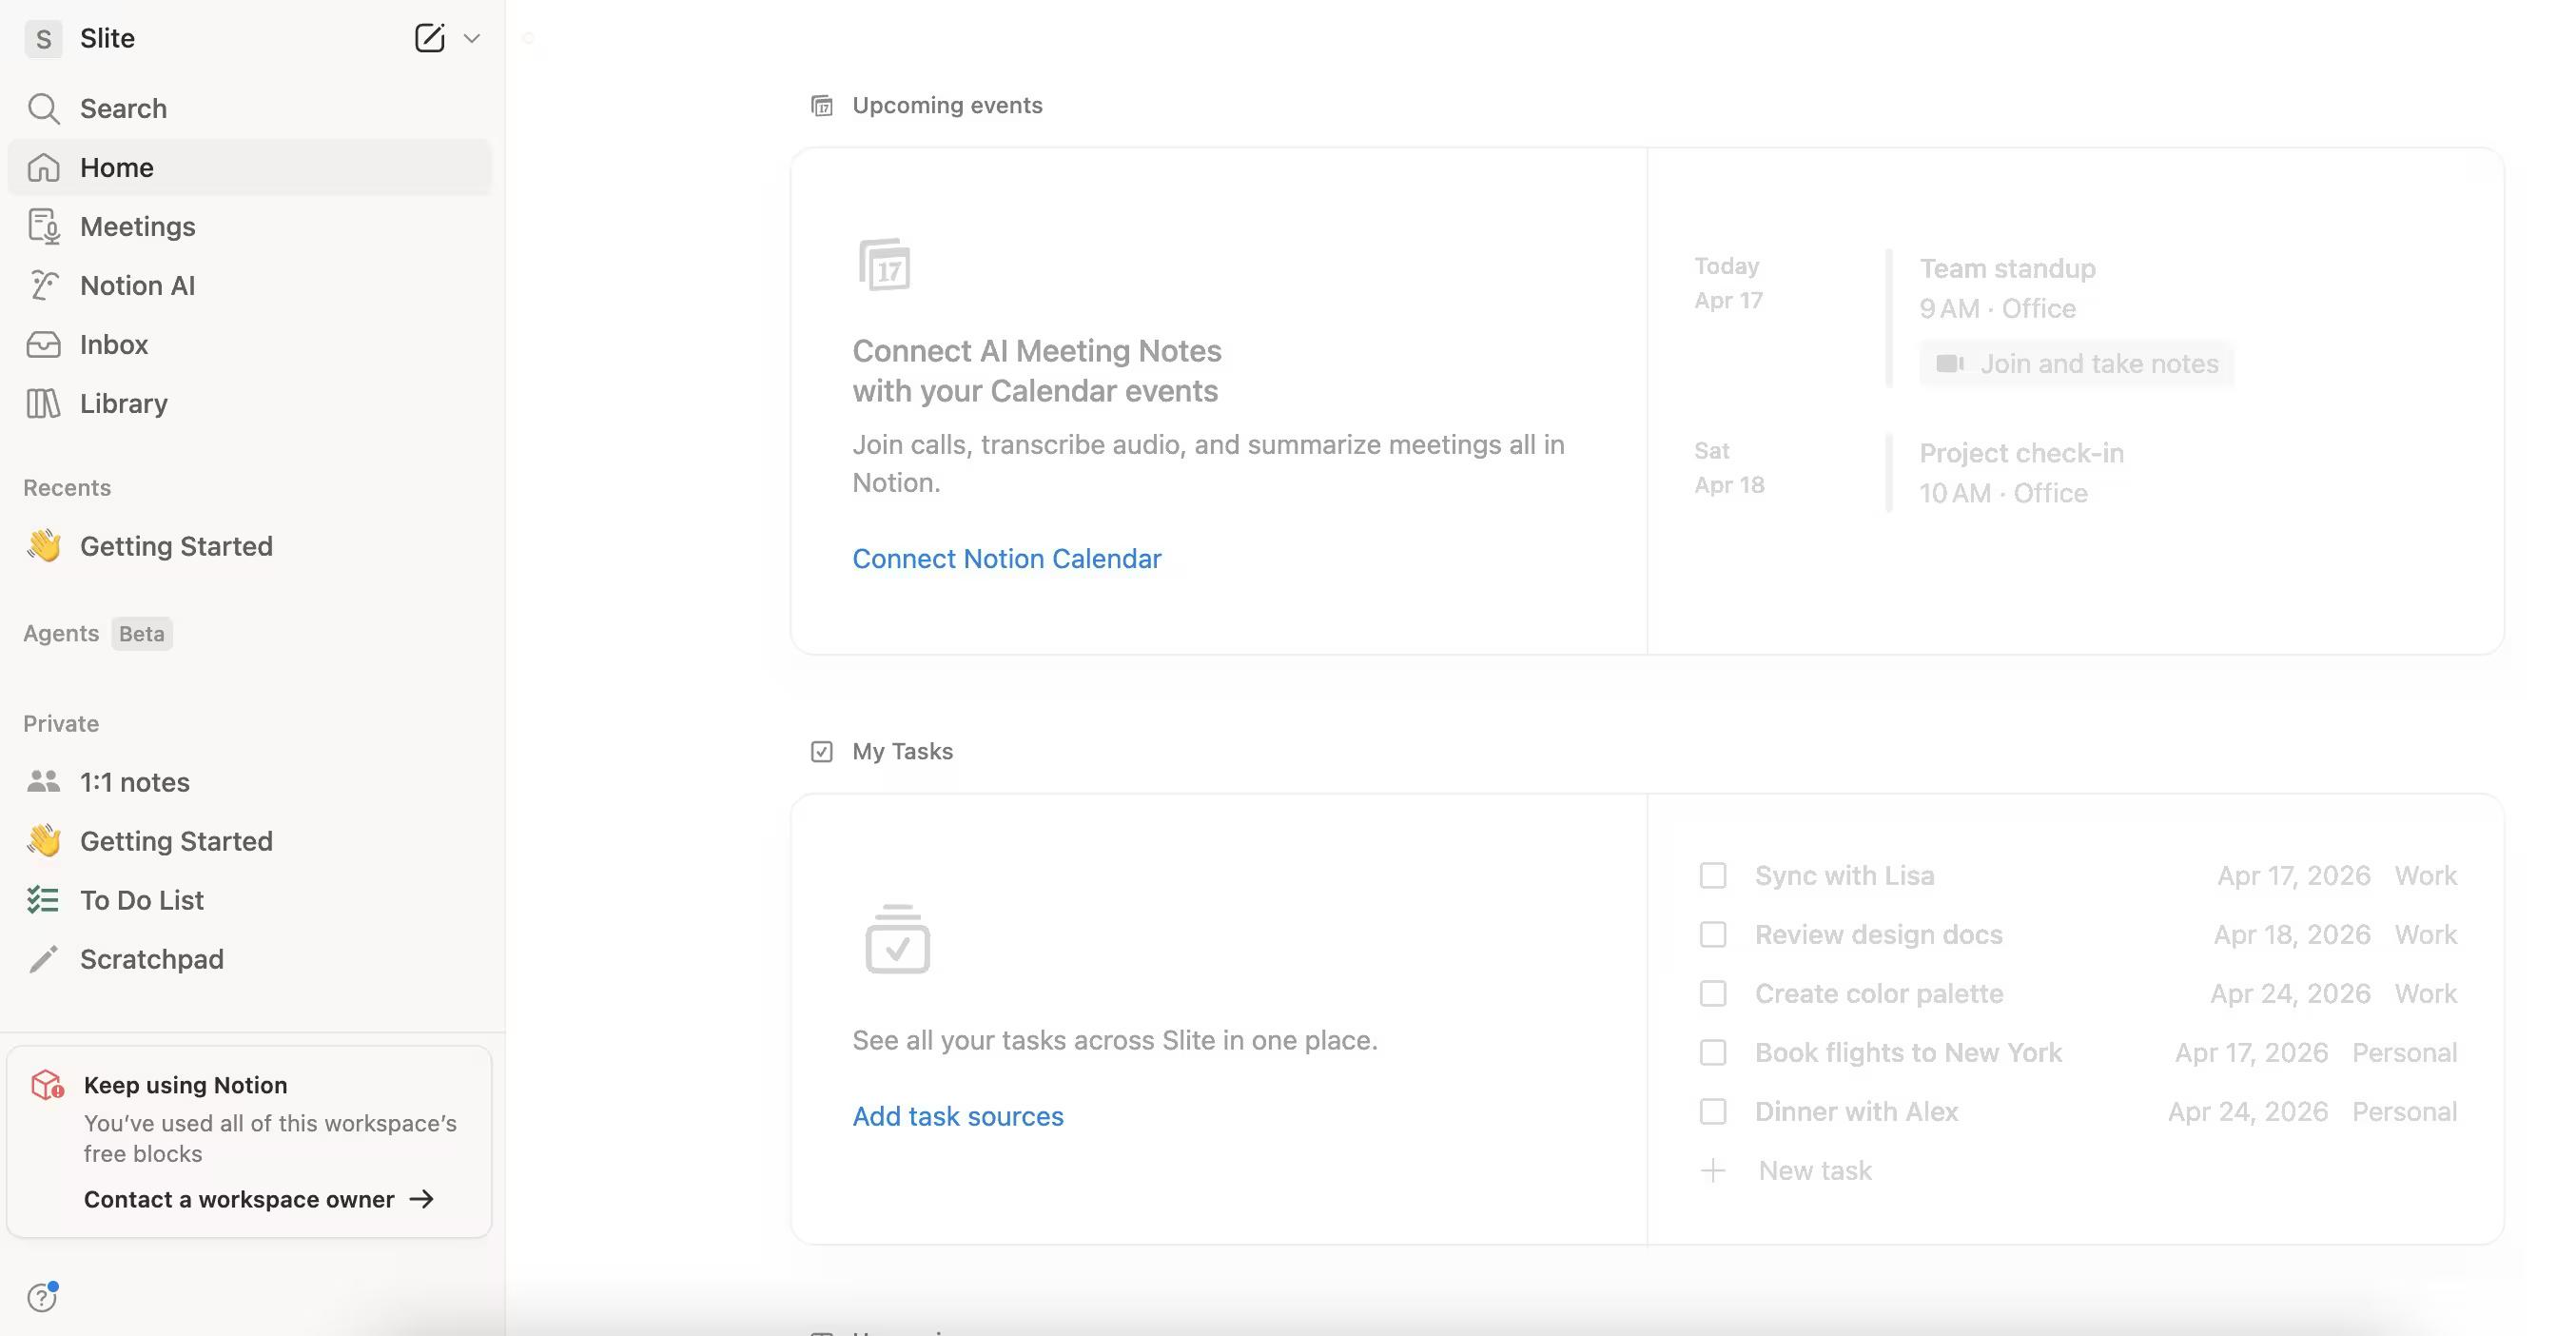Click the video camera icon in Join button

coord(1950,363)
